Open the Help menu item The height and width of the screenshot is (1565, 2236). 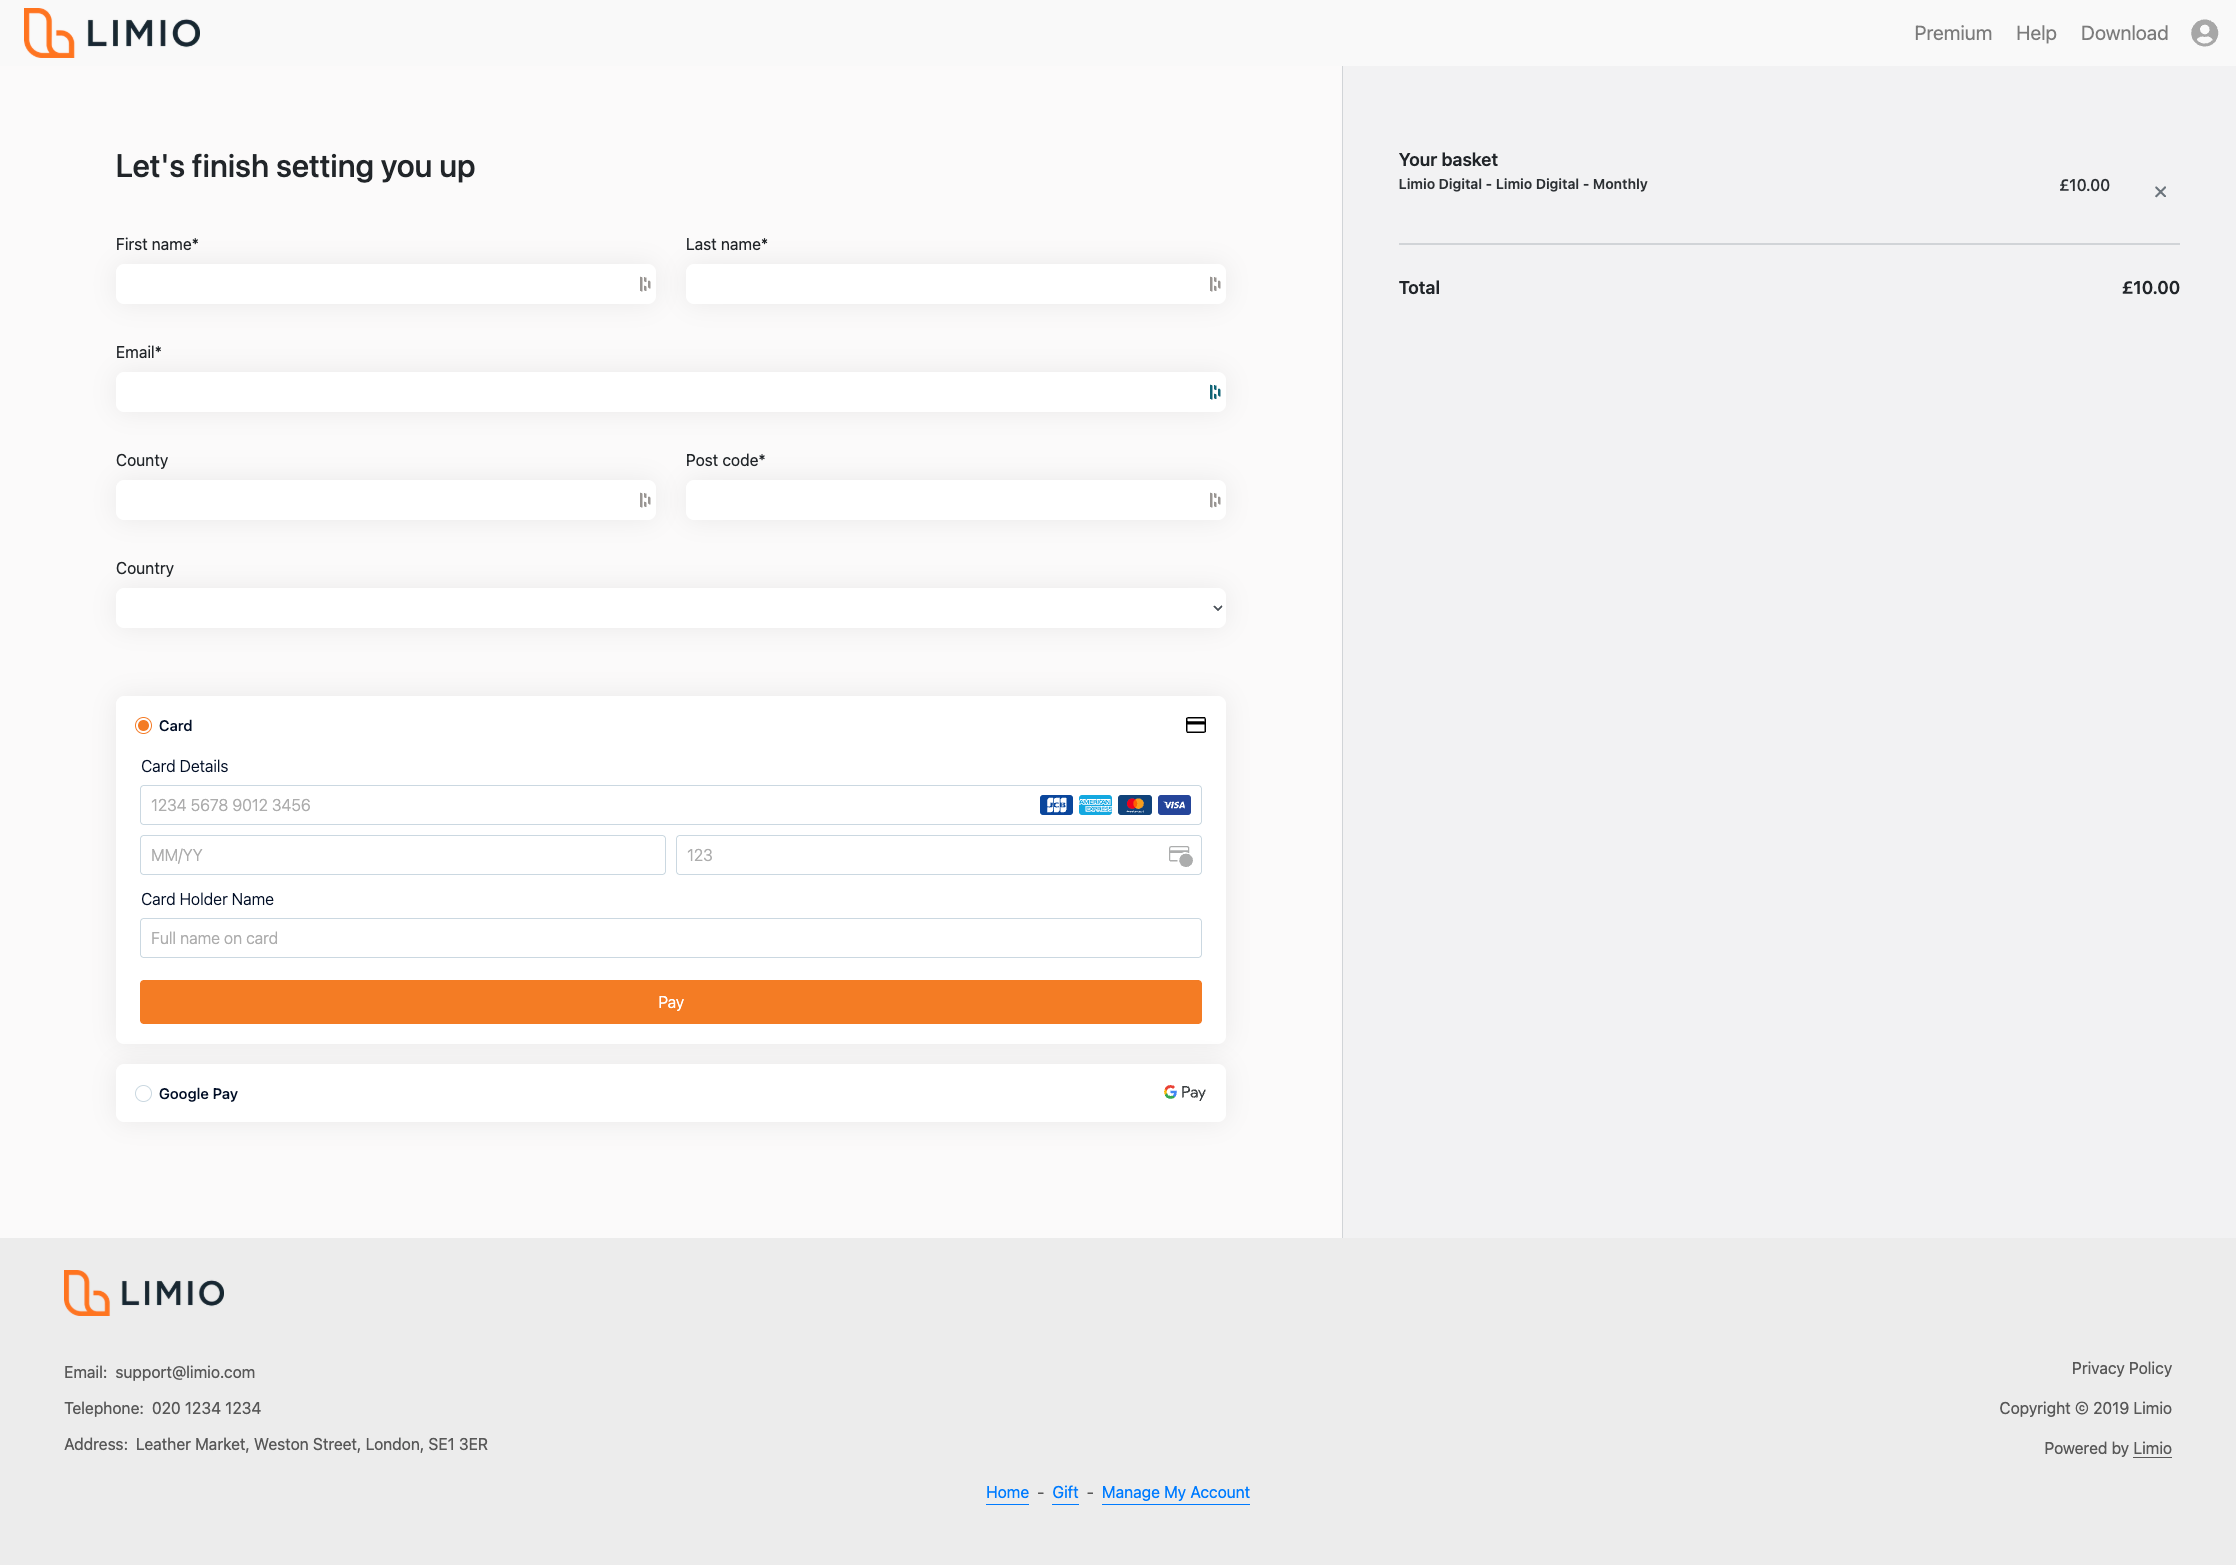(x=2035, y=33)
